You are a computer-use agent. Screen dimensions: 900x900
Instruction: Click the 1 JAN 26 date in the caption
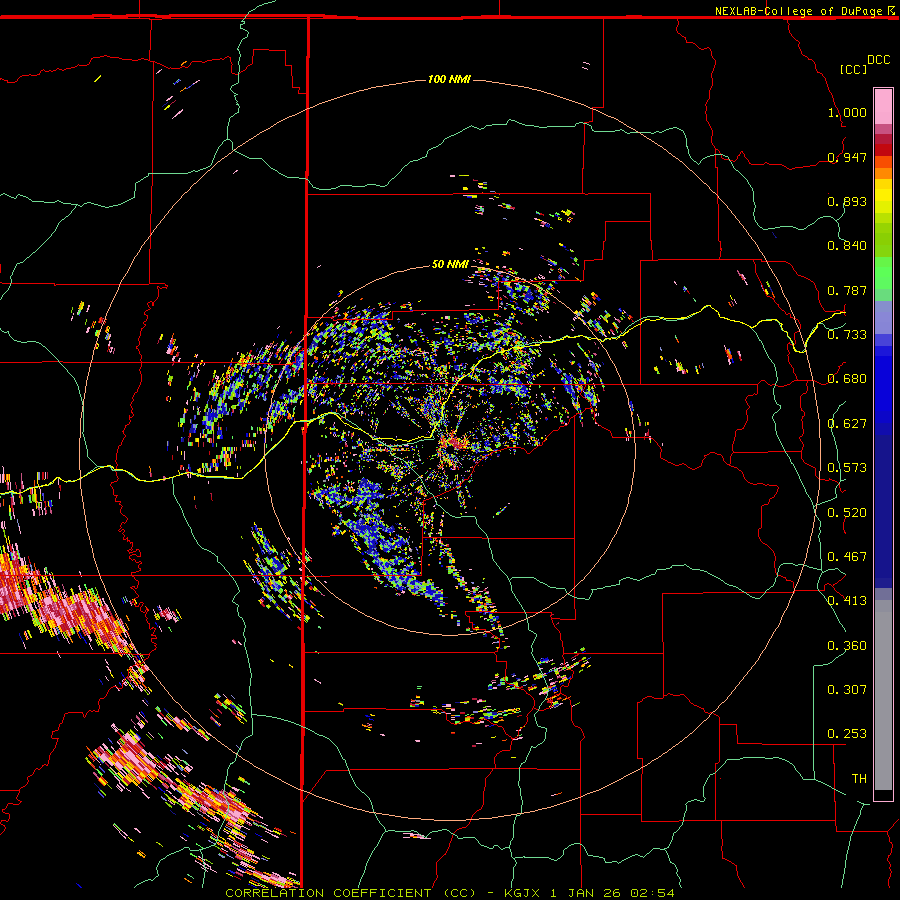585,893
